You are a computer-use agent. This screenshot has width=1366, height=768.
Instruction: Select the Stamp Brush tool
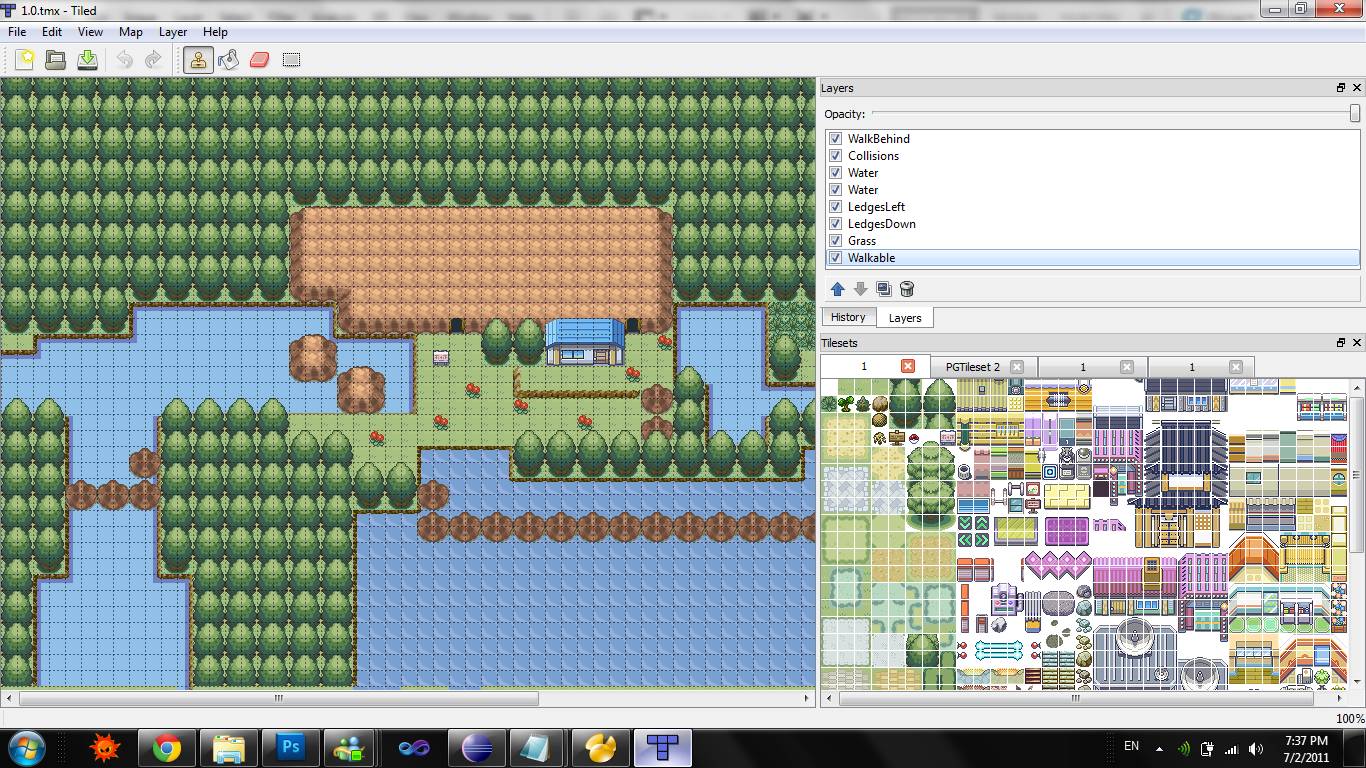tap(198, 60)
